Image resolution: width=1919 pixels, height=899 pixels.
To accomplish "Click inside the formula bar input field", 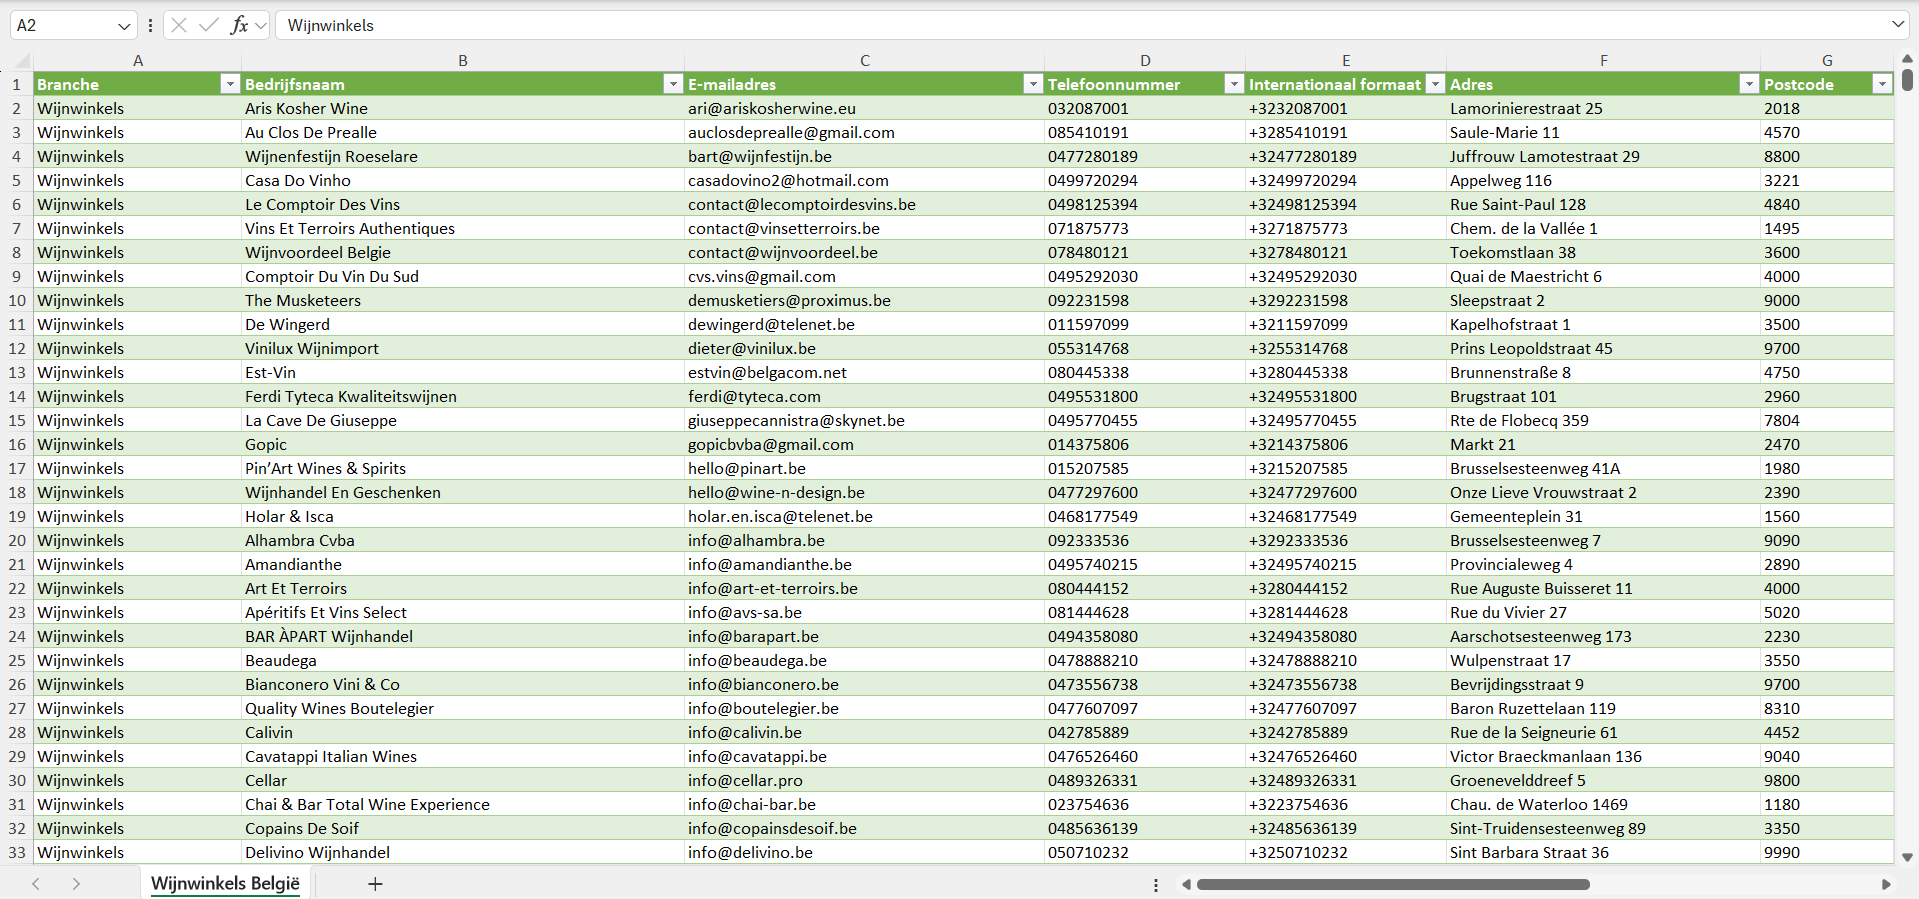I will pyautogui.click(x=1000, y=25).
